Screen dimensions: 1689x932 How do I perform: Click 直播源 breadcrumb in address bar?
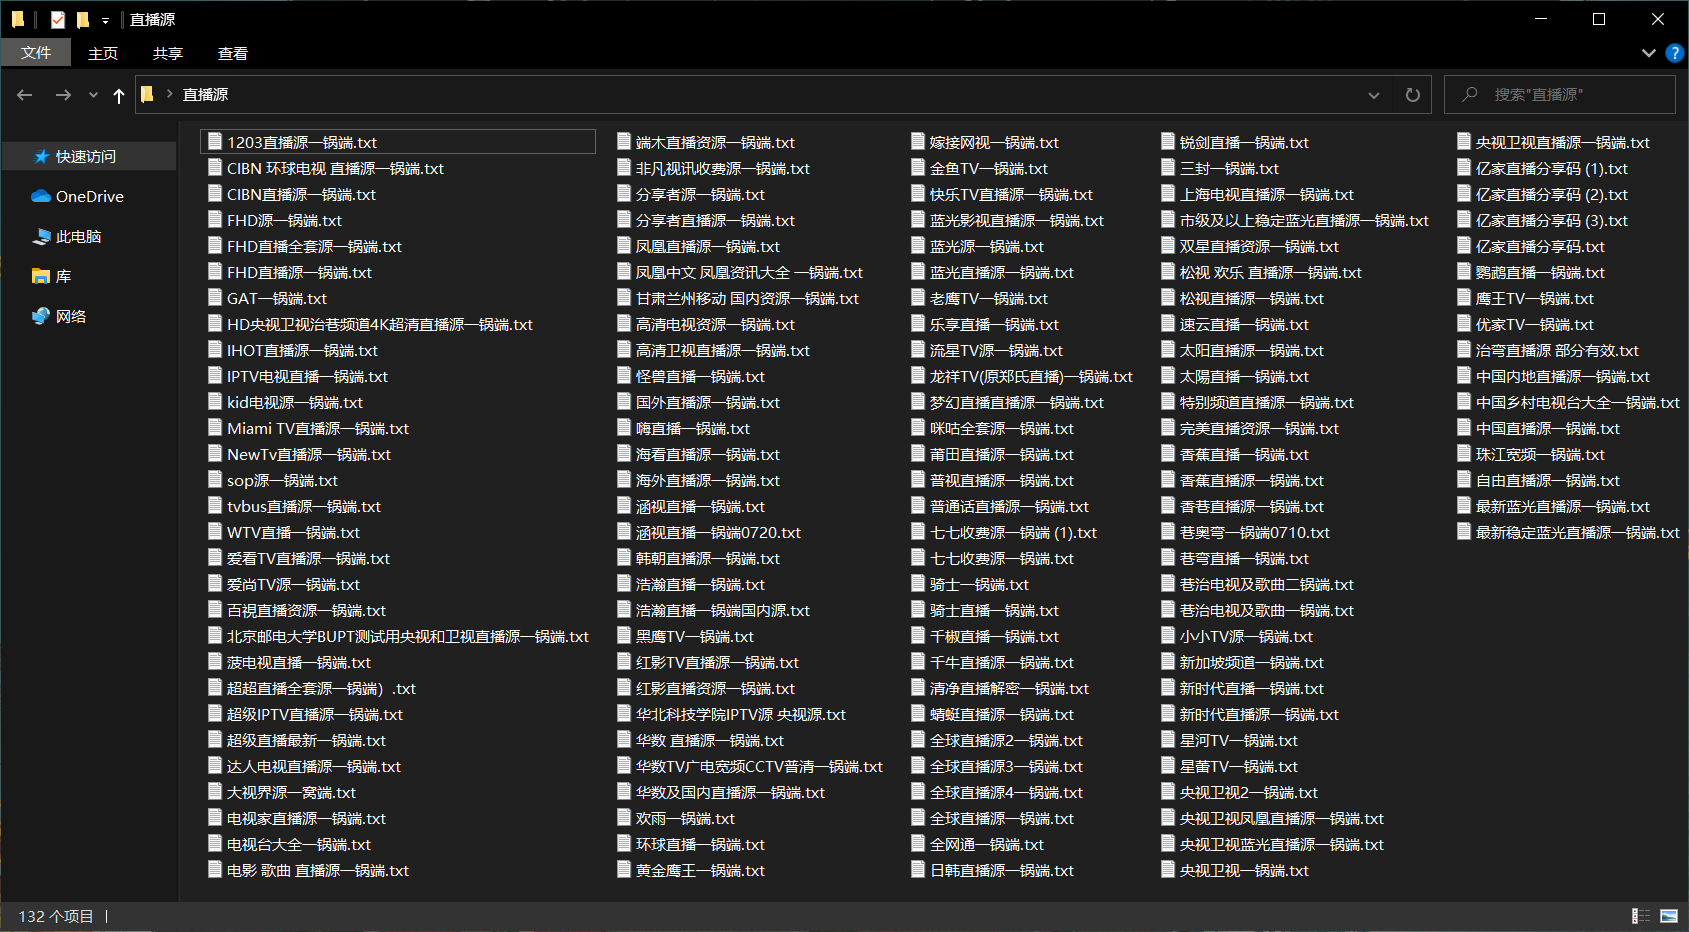(205, 95)
